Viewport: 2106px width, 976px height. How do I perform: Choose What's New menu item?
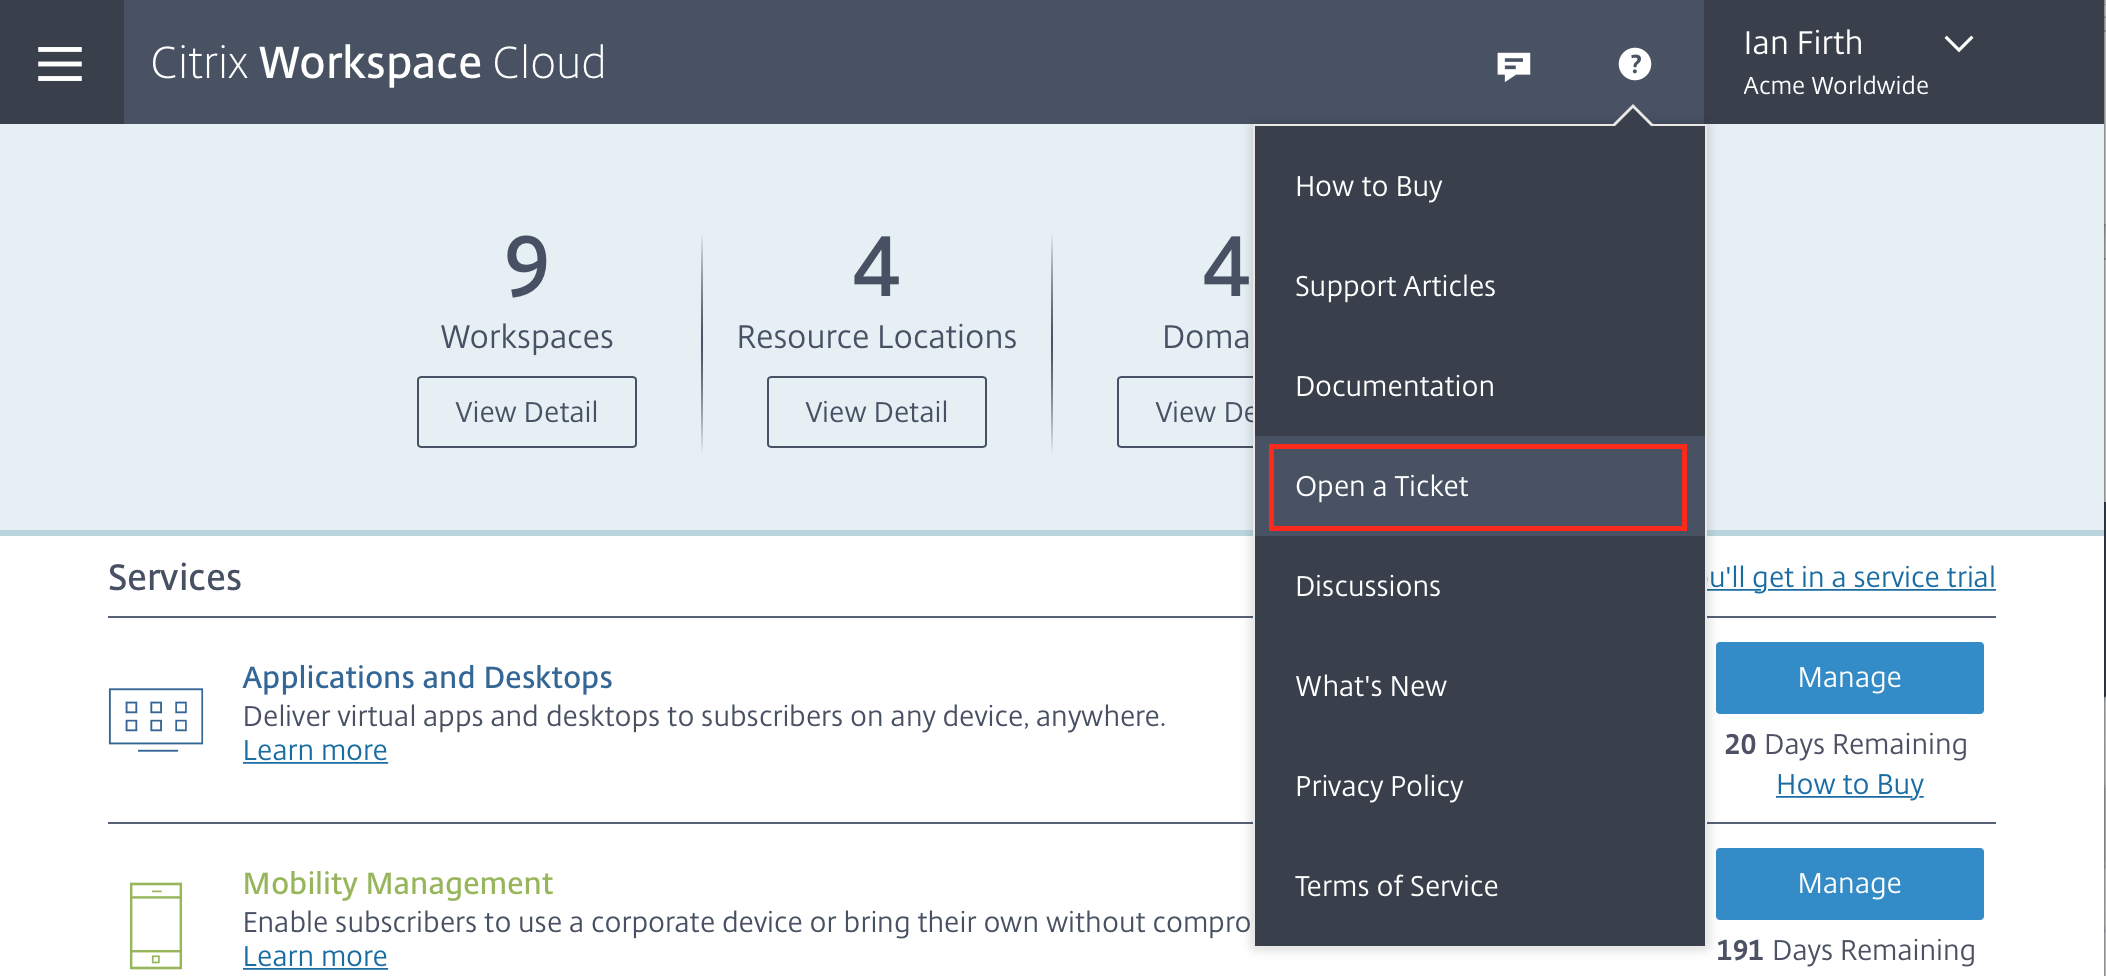coord(1370,686)
